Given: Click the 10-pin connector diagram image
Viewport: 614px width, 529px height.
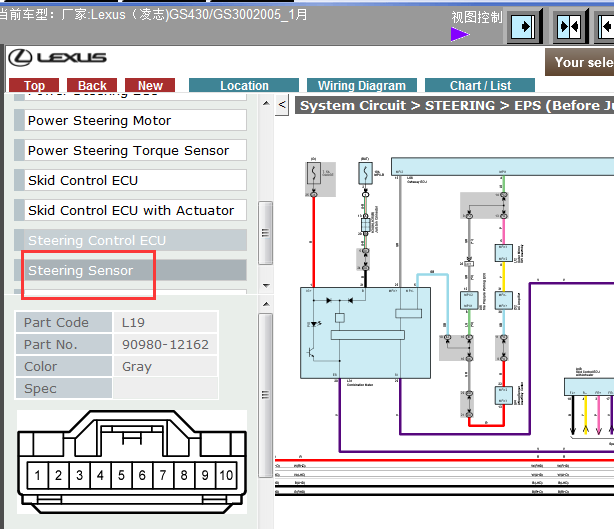Looking at the screenshot, I should [x=132, y=462].
